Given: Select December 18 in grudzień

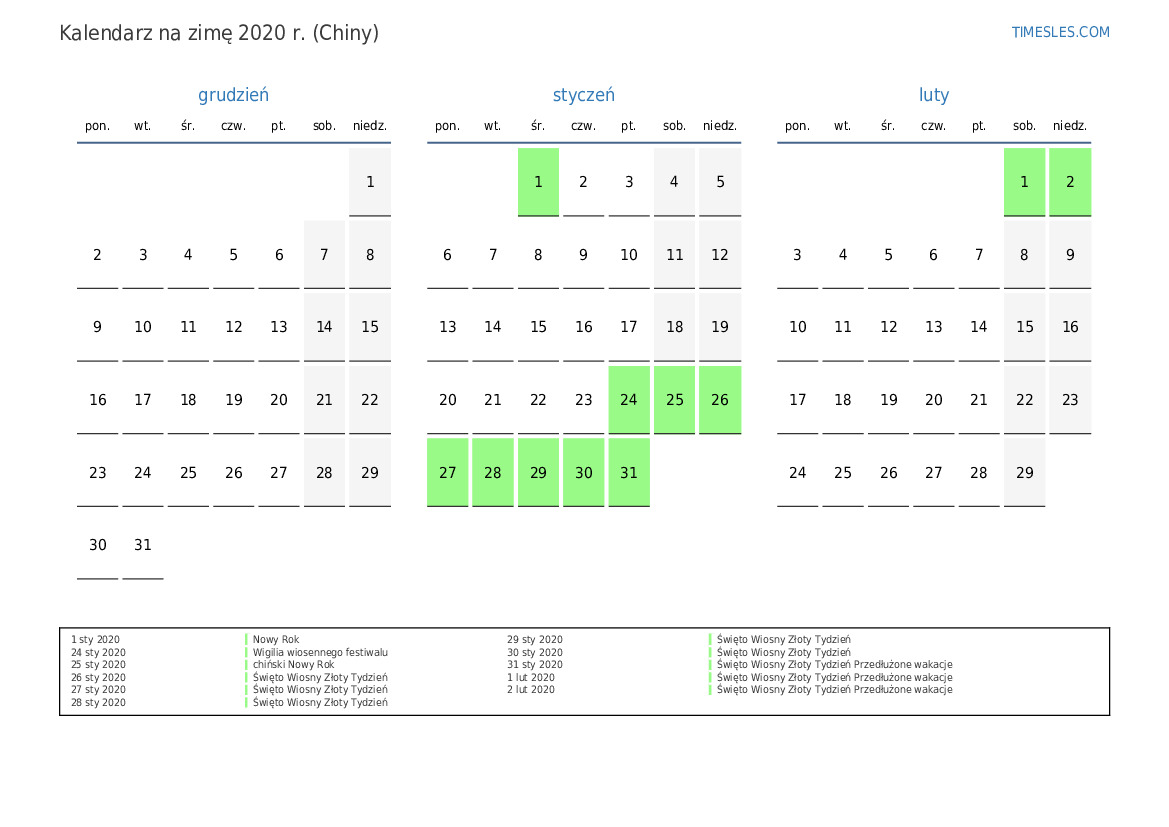Looking at the screenshot, I should click(188, 400).
